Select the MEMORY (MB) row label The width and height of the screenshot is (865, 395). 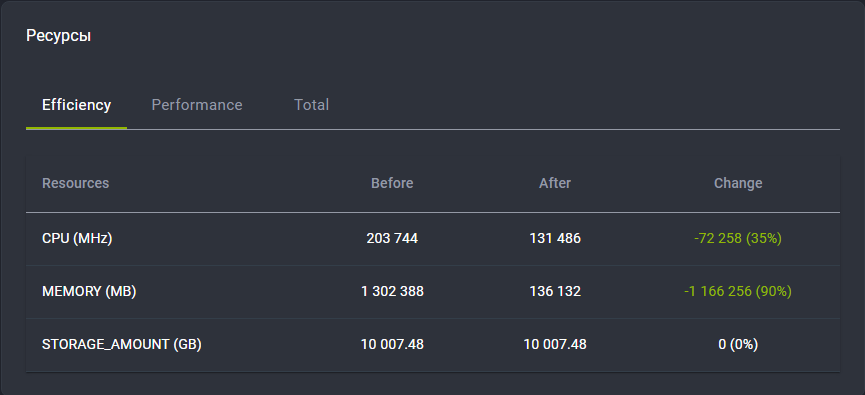[x=89, y=292]
